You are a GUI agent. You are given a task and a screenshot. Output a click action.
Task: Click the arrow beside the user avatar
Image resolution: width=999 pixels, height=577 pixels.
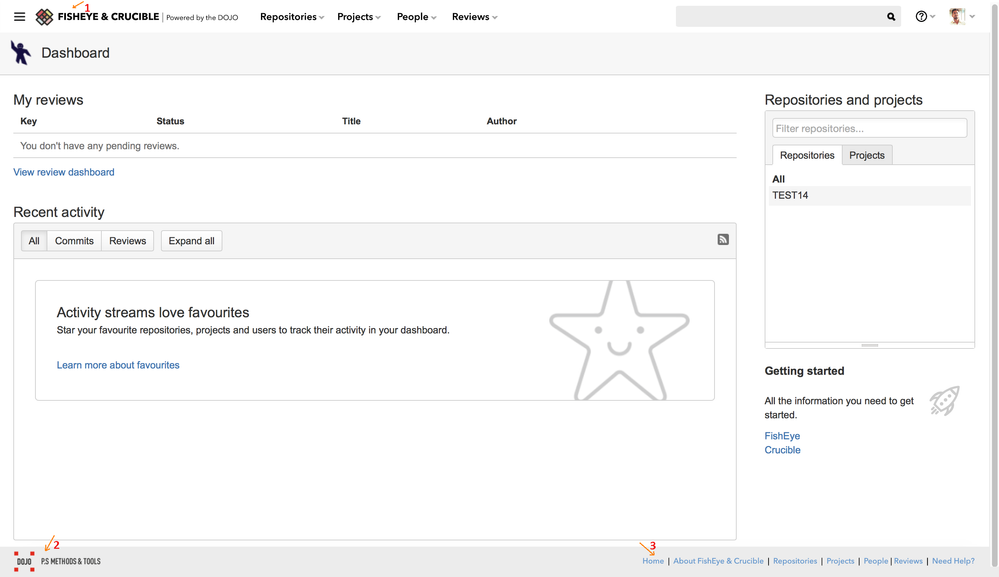pos(972,17)
